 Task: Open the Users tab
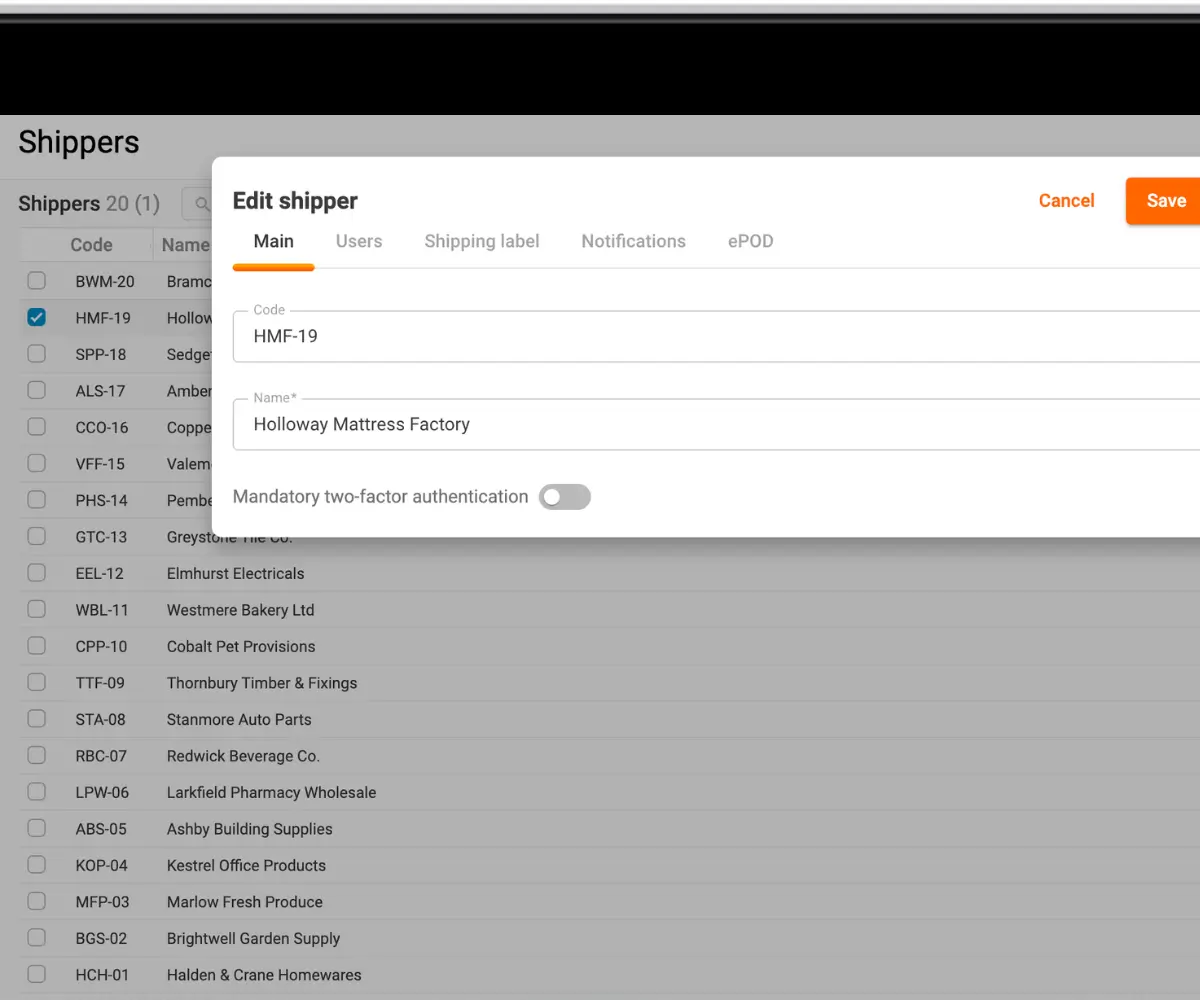tap(359, 241)
